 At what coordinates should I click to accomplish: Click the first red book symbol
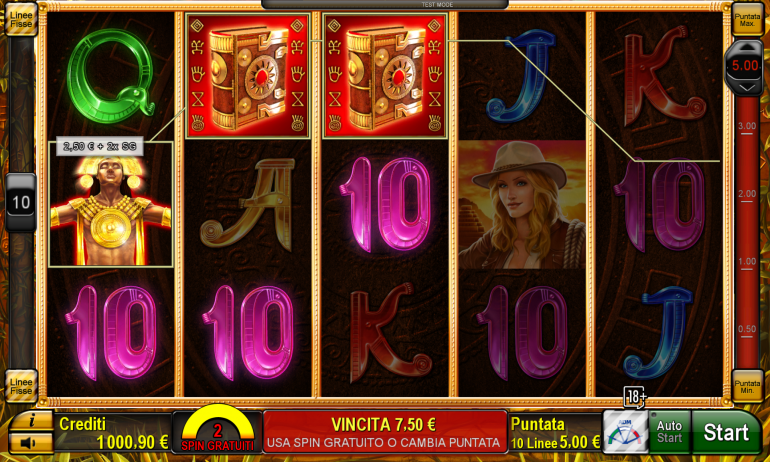[248, 76]
